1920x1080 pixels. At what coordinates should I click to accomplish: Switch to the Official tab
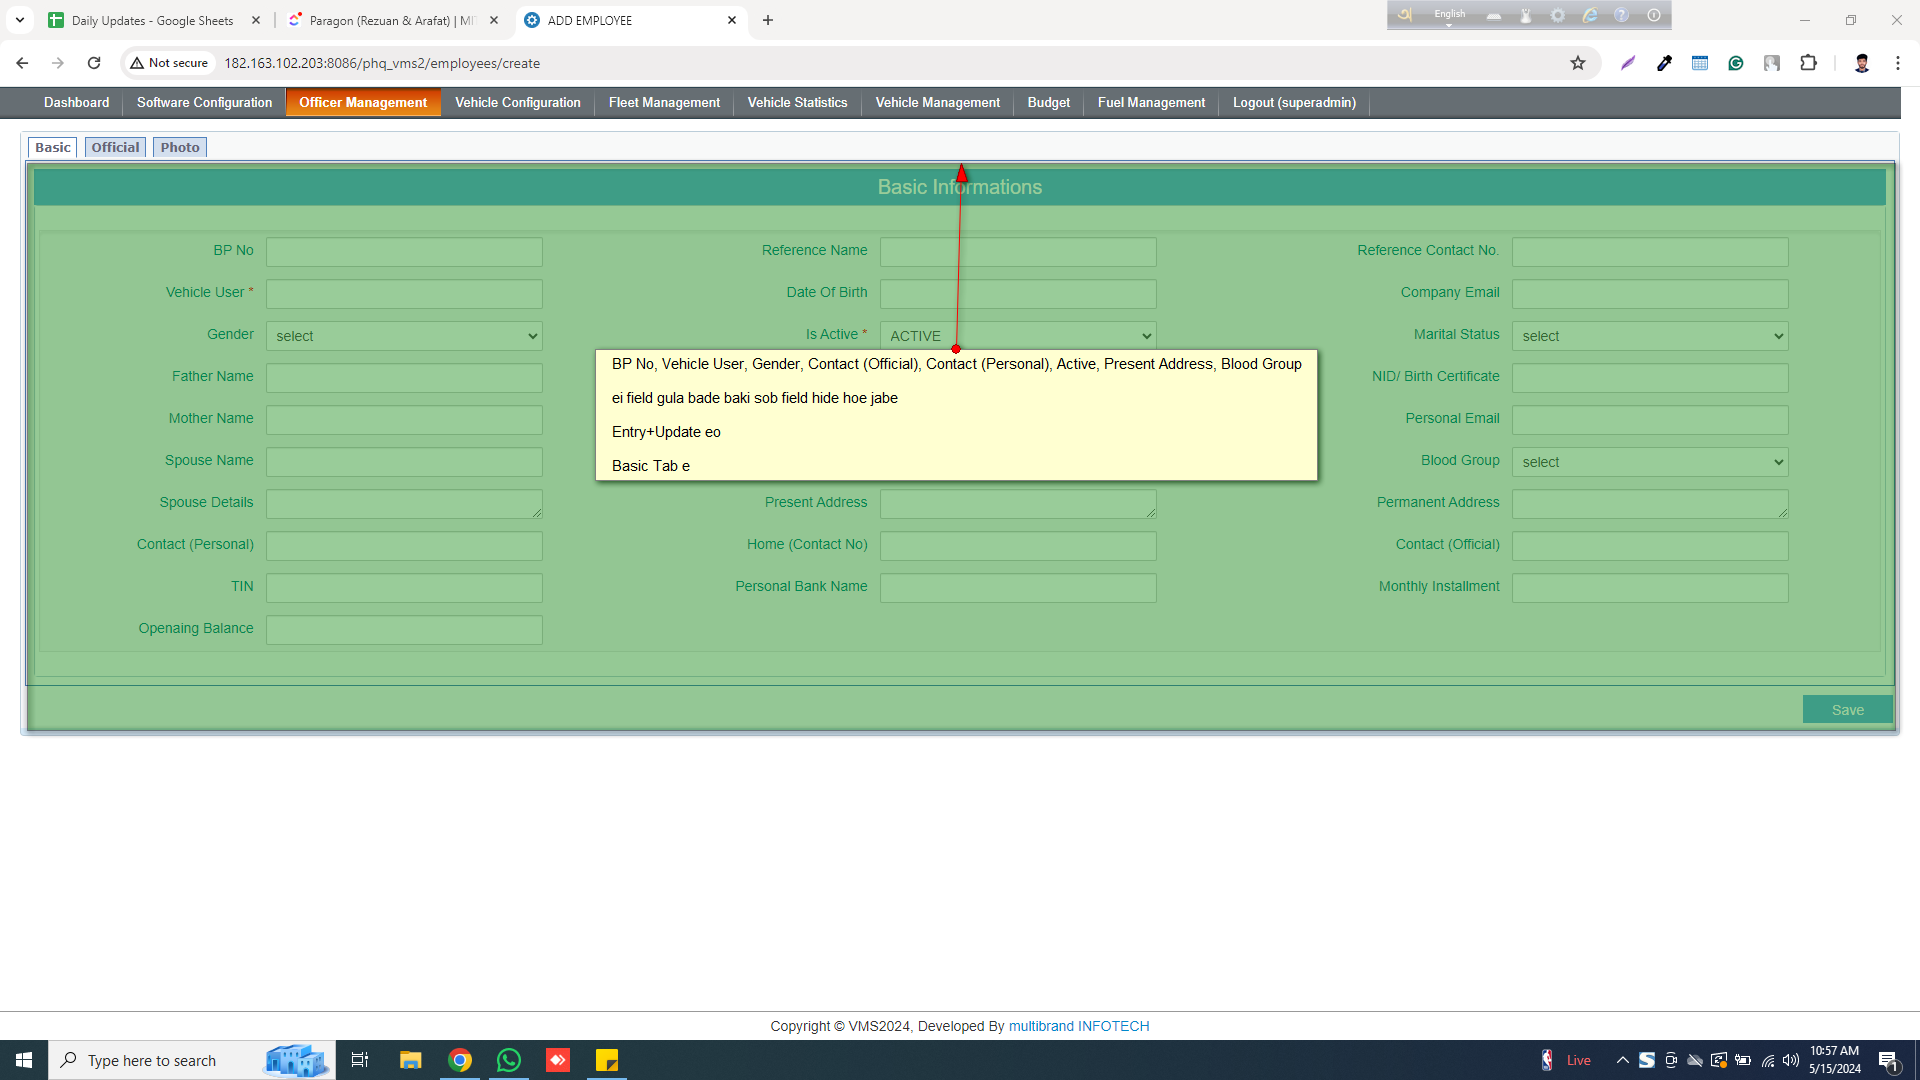(x=115, y=147)
